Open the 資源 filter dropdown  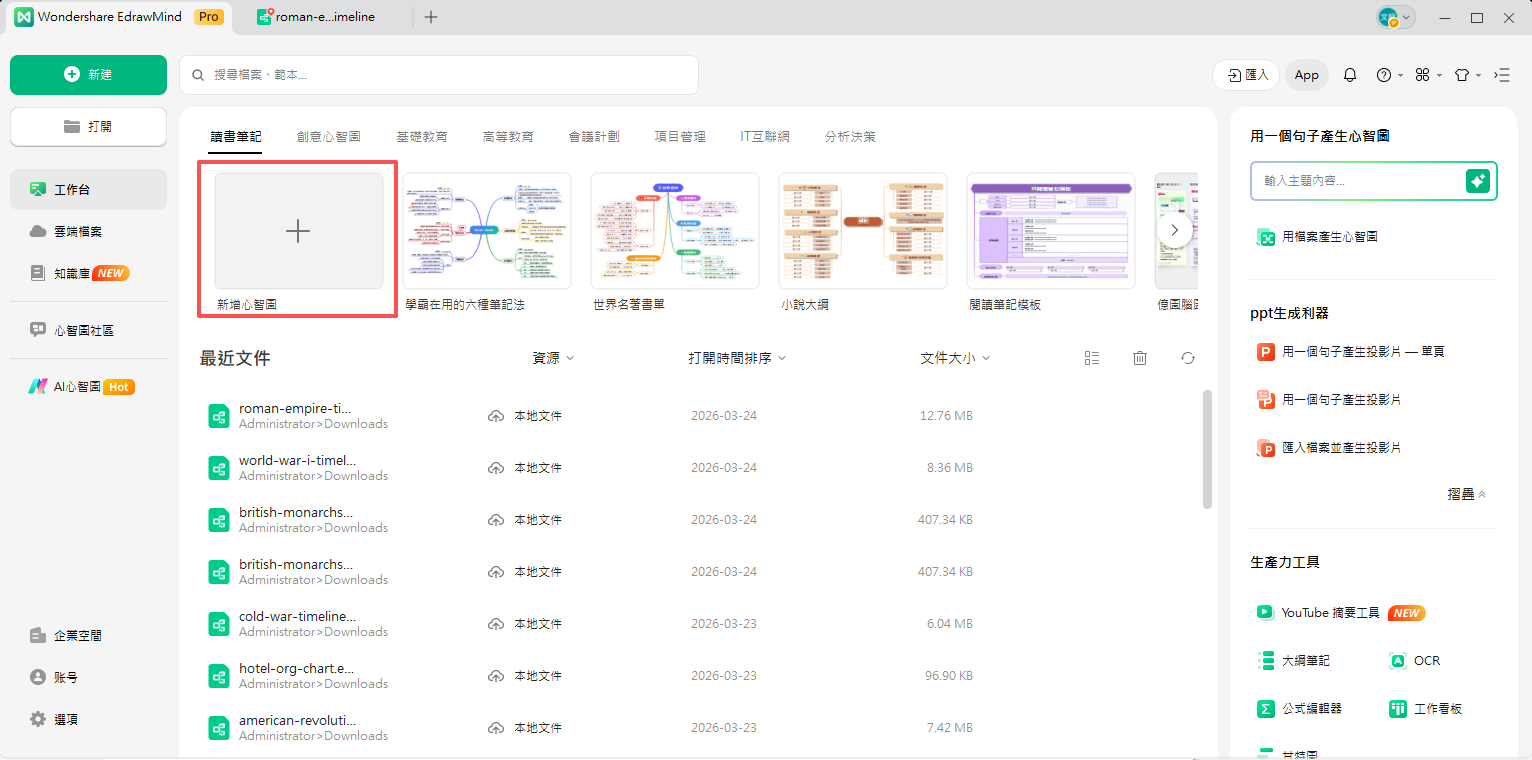pos(553,357)
